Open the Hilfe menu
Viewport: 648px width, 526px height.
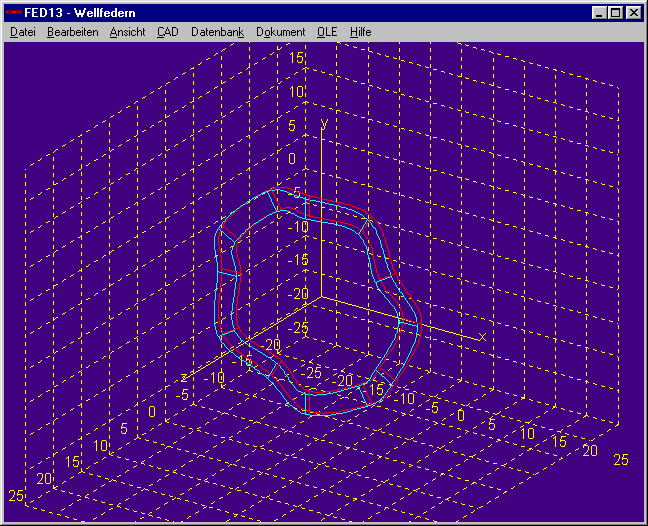click(360, 32)
